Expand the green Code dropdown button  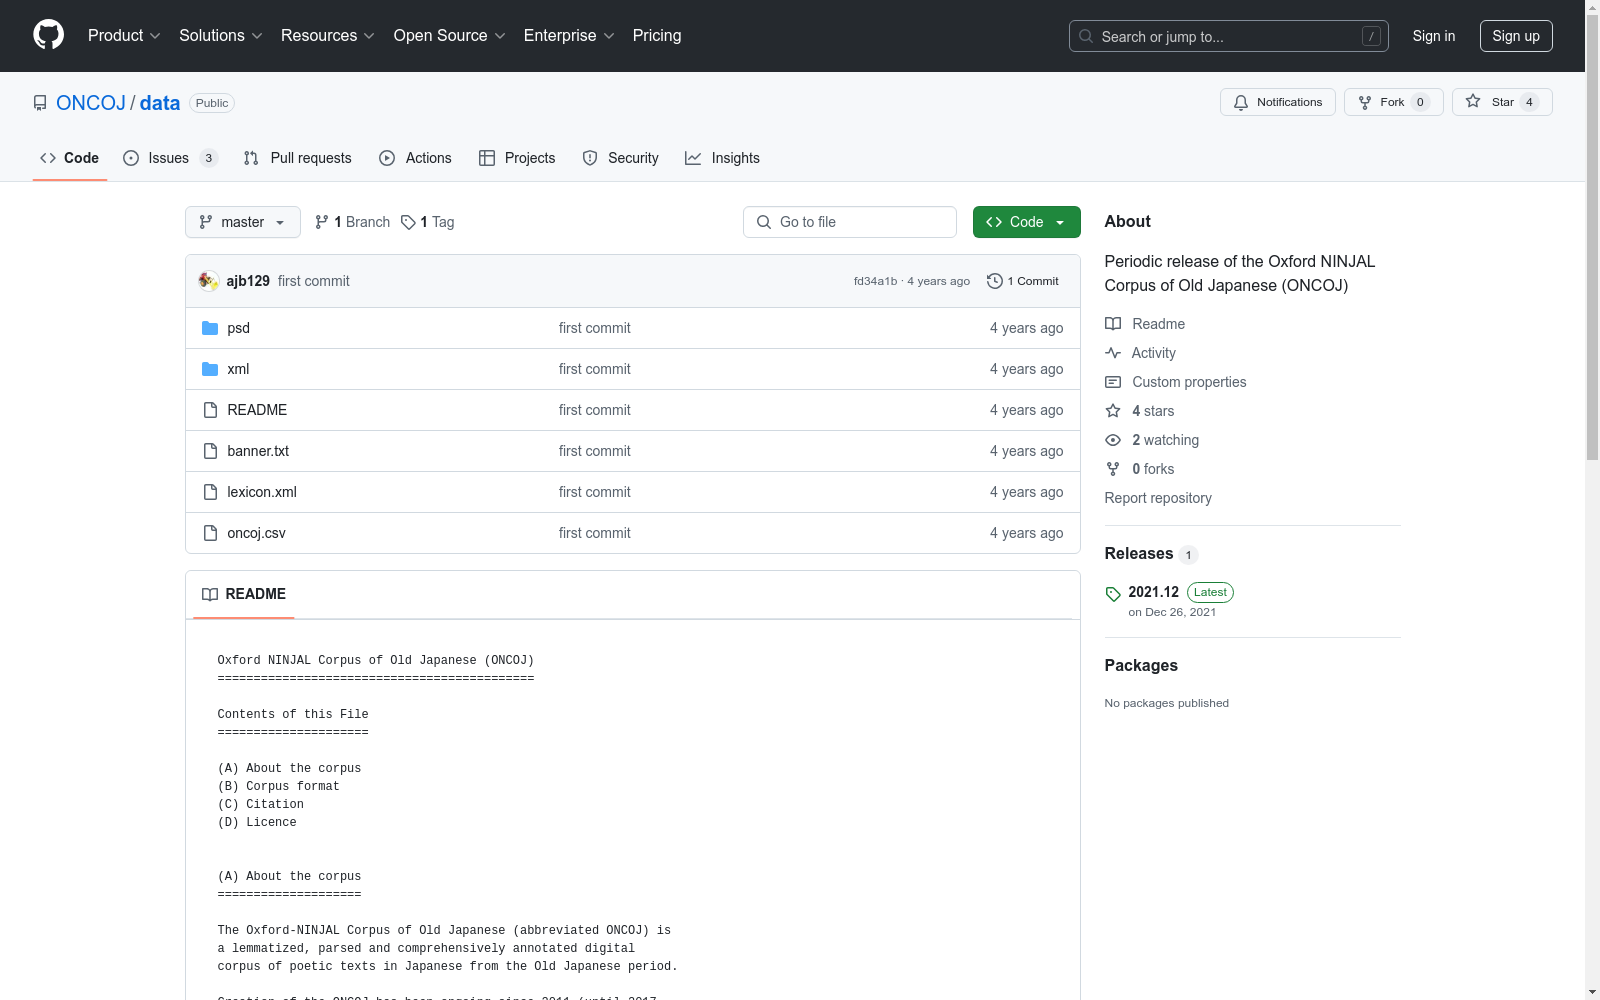tap(1026, 222)
